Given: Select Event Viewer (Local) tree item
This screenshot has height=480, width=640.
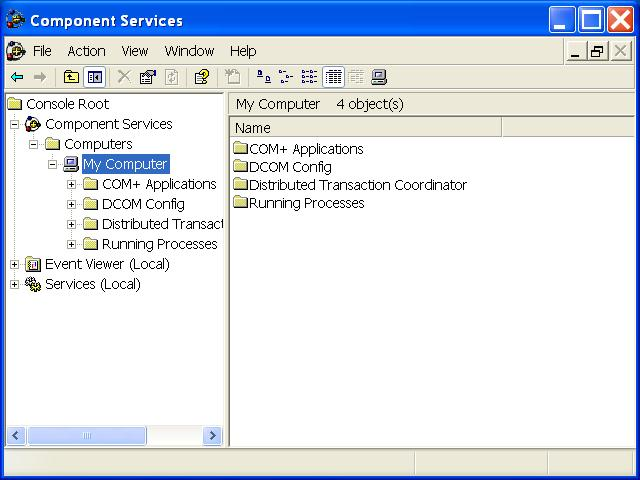Looking at the screenshot, I should 107,264.
